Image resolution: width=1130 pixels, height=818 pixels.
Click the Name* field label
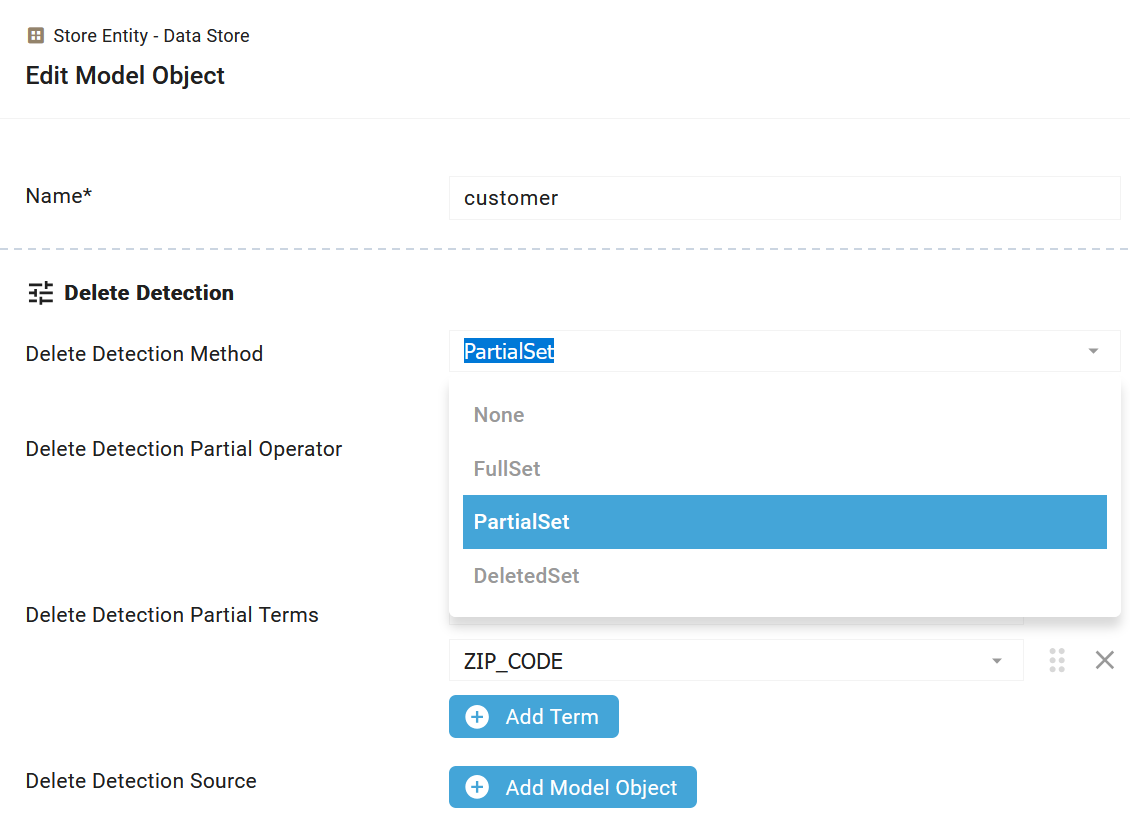(59, 196)
